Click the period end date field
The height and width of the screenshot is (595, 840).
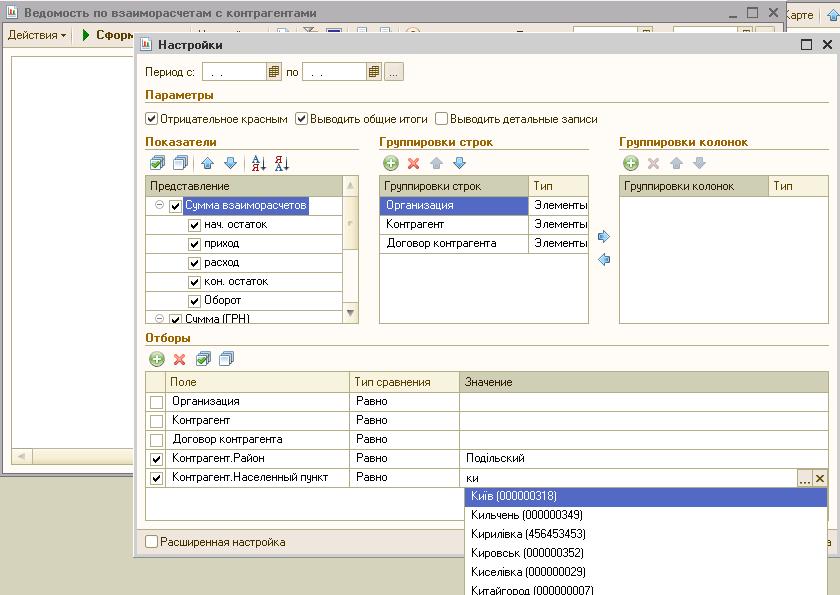[x=334, y=72]
